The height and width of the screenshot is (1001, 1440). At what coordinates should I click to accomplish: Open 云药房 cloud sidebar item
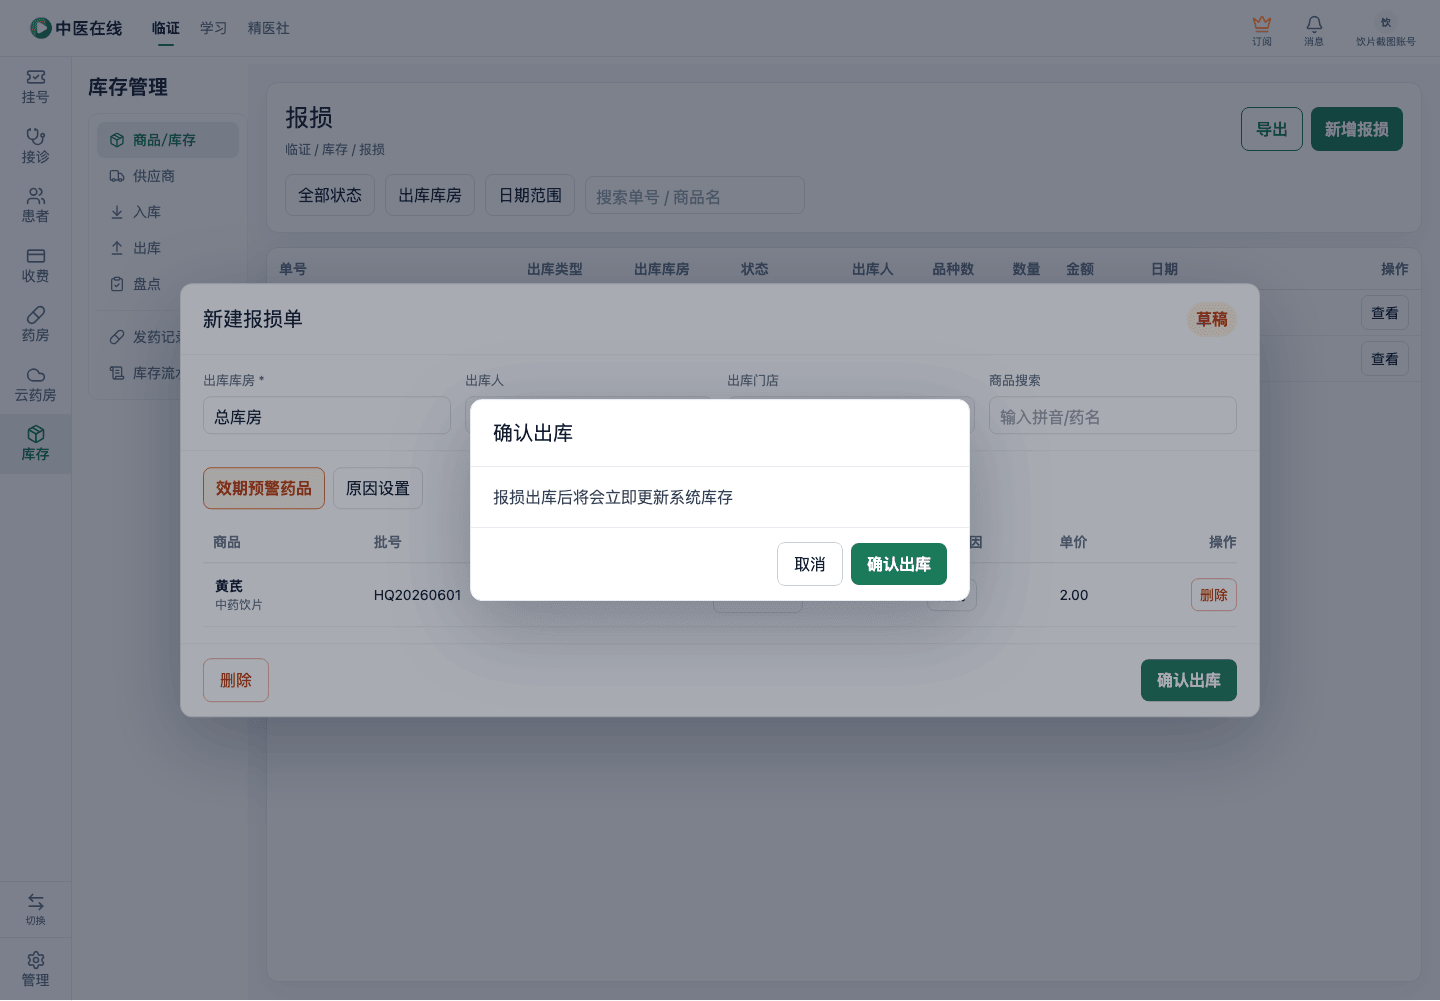click(36, 385)
